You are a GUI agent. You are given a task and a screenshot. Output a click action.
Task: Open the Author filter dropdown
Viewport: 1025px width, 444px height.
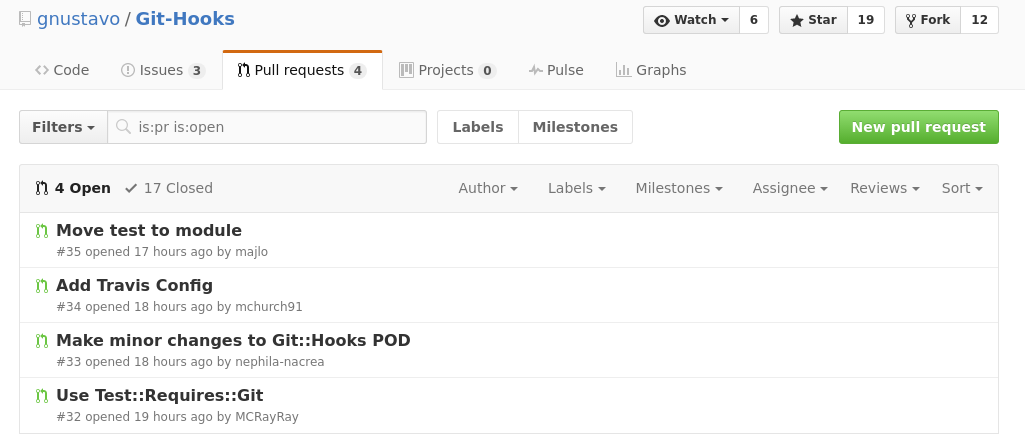coord(488,188)
